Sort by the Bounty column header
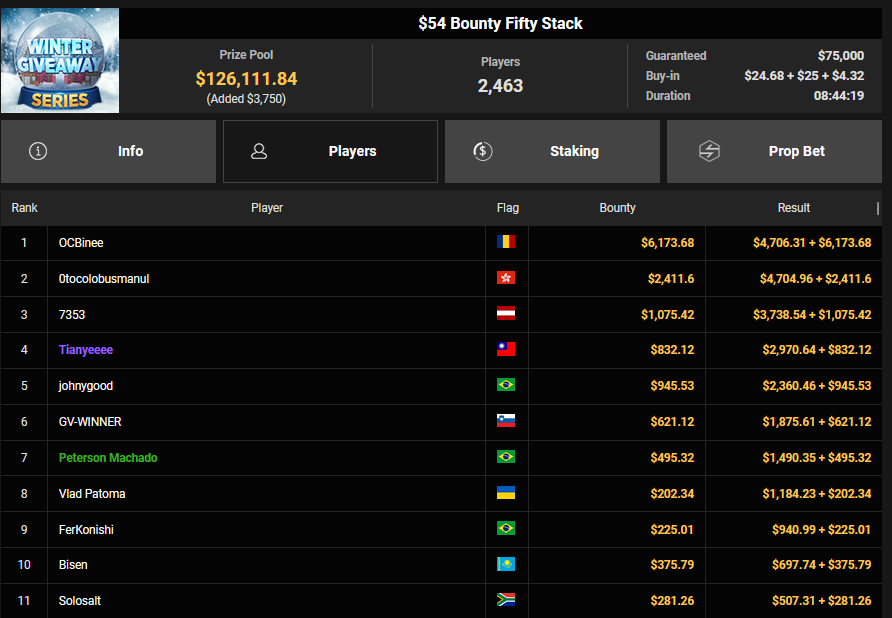Viewport: 892px width, 618px height. pos(617,208)
